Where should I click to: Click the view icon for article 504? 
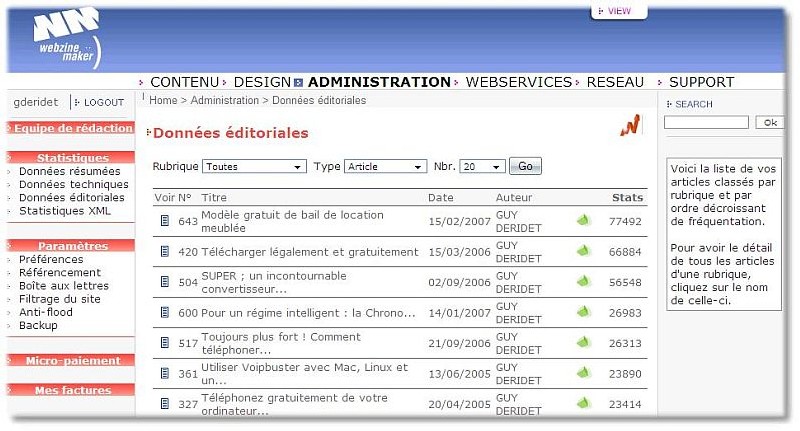(x=165, y=283)
